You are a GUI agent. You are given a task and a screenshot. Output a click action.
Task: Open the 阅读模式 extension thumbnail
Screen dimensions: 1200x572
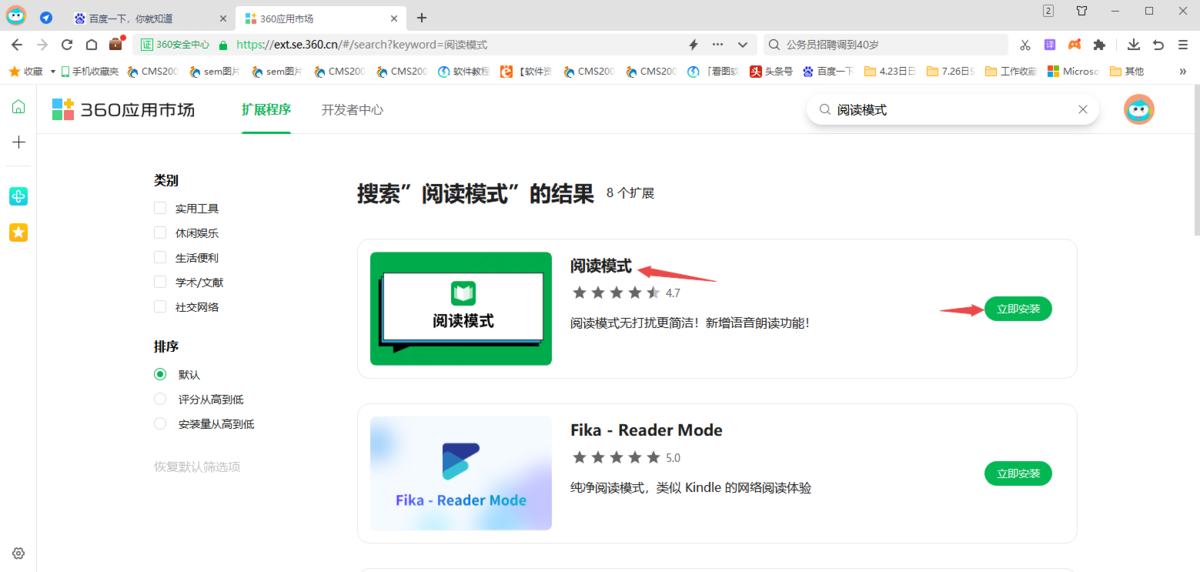[x=461, y=308]
